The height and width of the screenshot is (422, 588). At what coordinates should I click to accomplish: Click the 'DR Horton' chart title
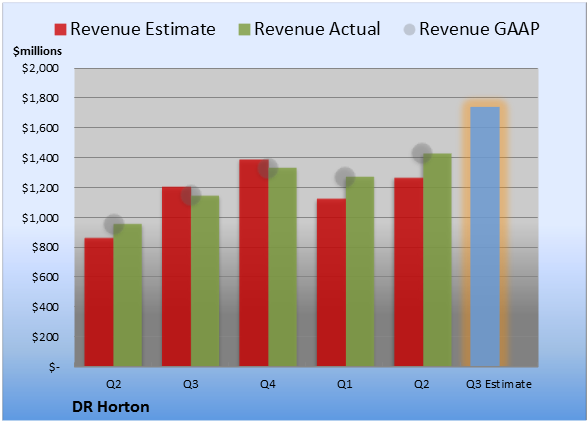click(111, 407)
